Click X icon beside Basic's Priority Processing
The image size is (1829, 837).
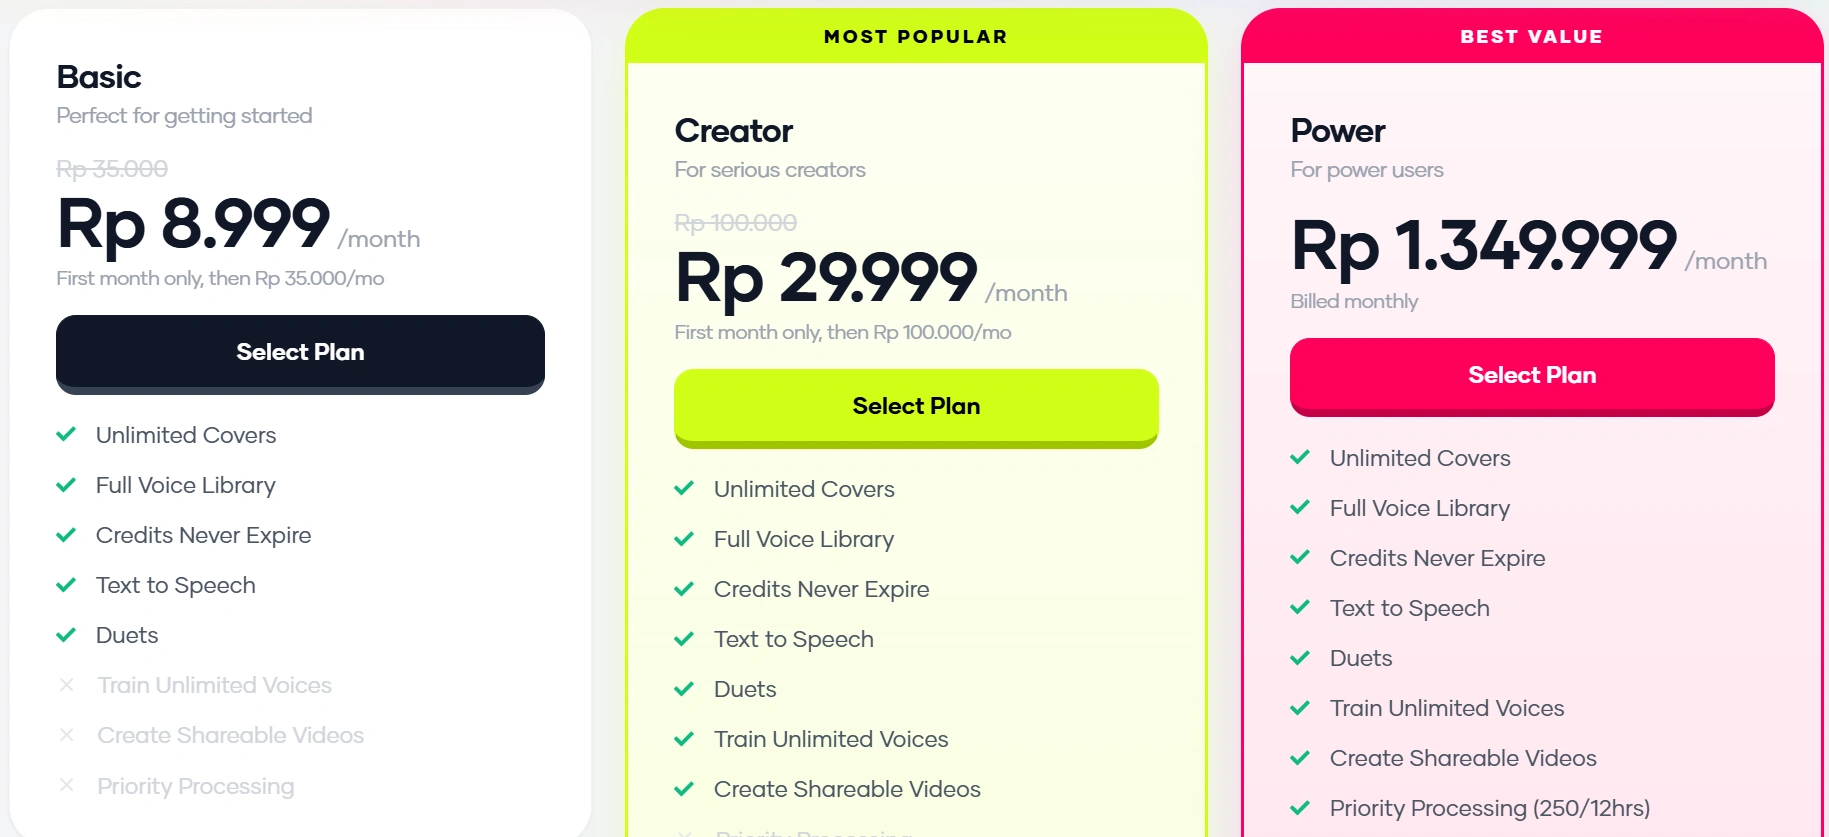tap(67, 786)
